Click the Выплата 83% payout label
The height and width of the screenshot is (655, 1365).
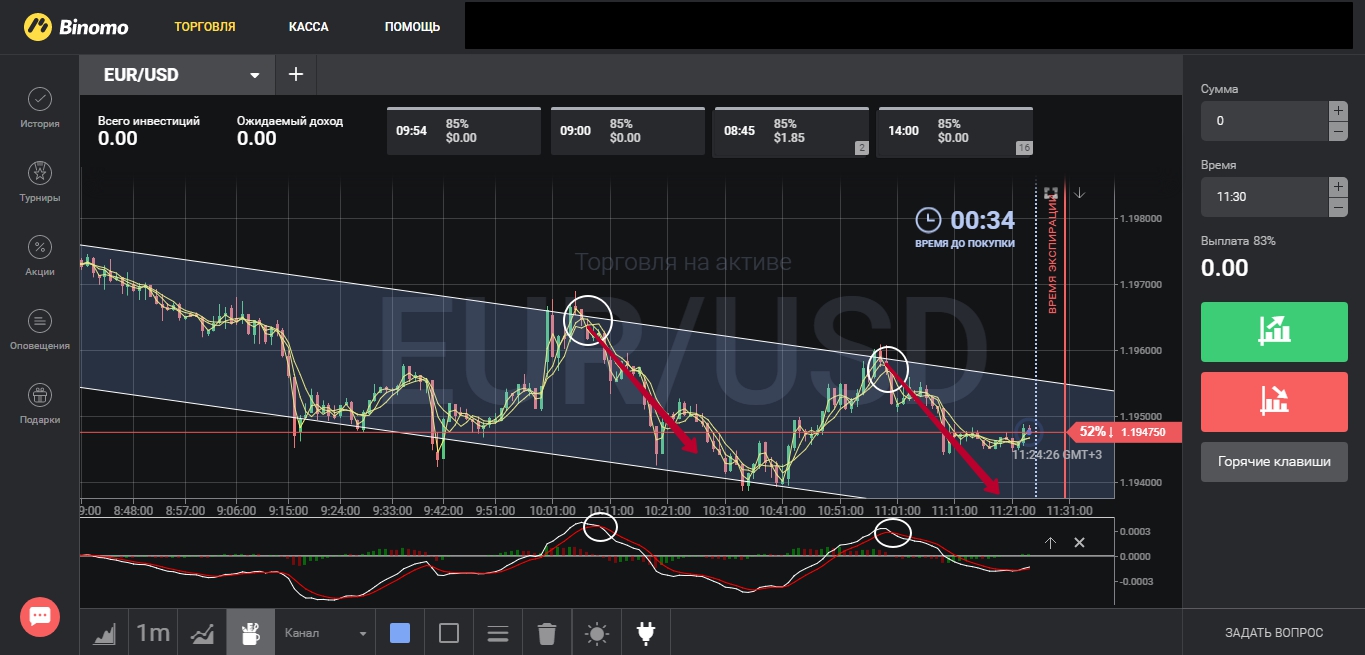[1238, 241]
